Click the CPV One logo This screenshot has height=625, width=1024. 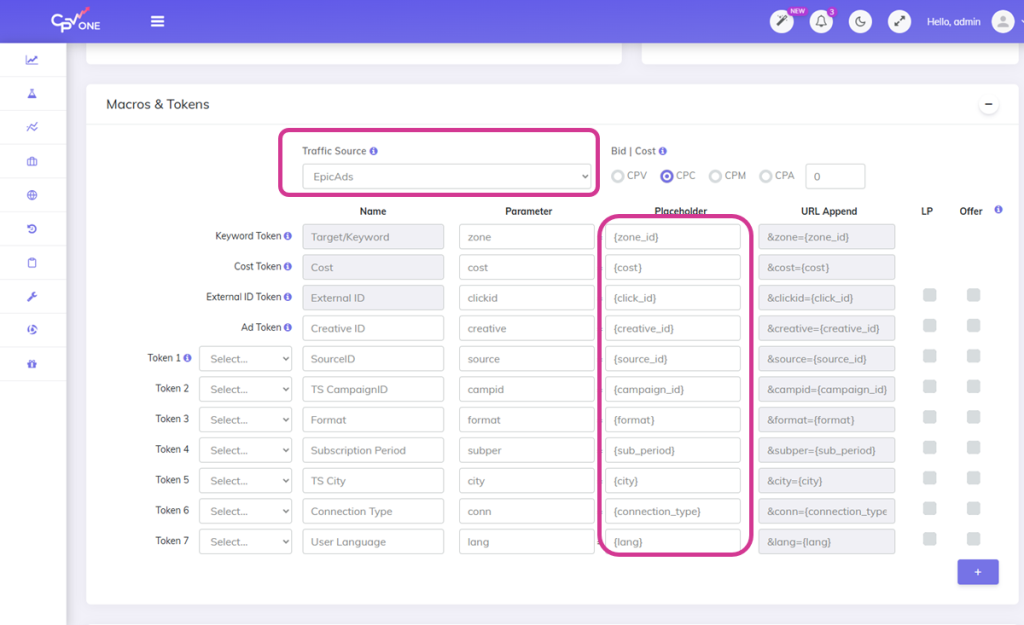(76, 20)
